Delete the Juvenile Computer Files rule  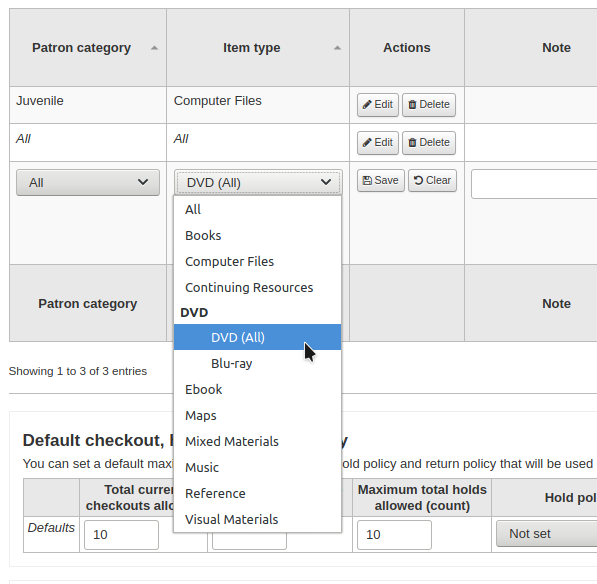pyautogui.click(x=429, y=105)
